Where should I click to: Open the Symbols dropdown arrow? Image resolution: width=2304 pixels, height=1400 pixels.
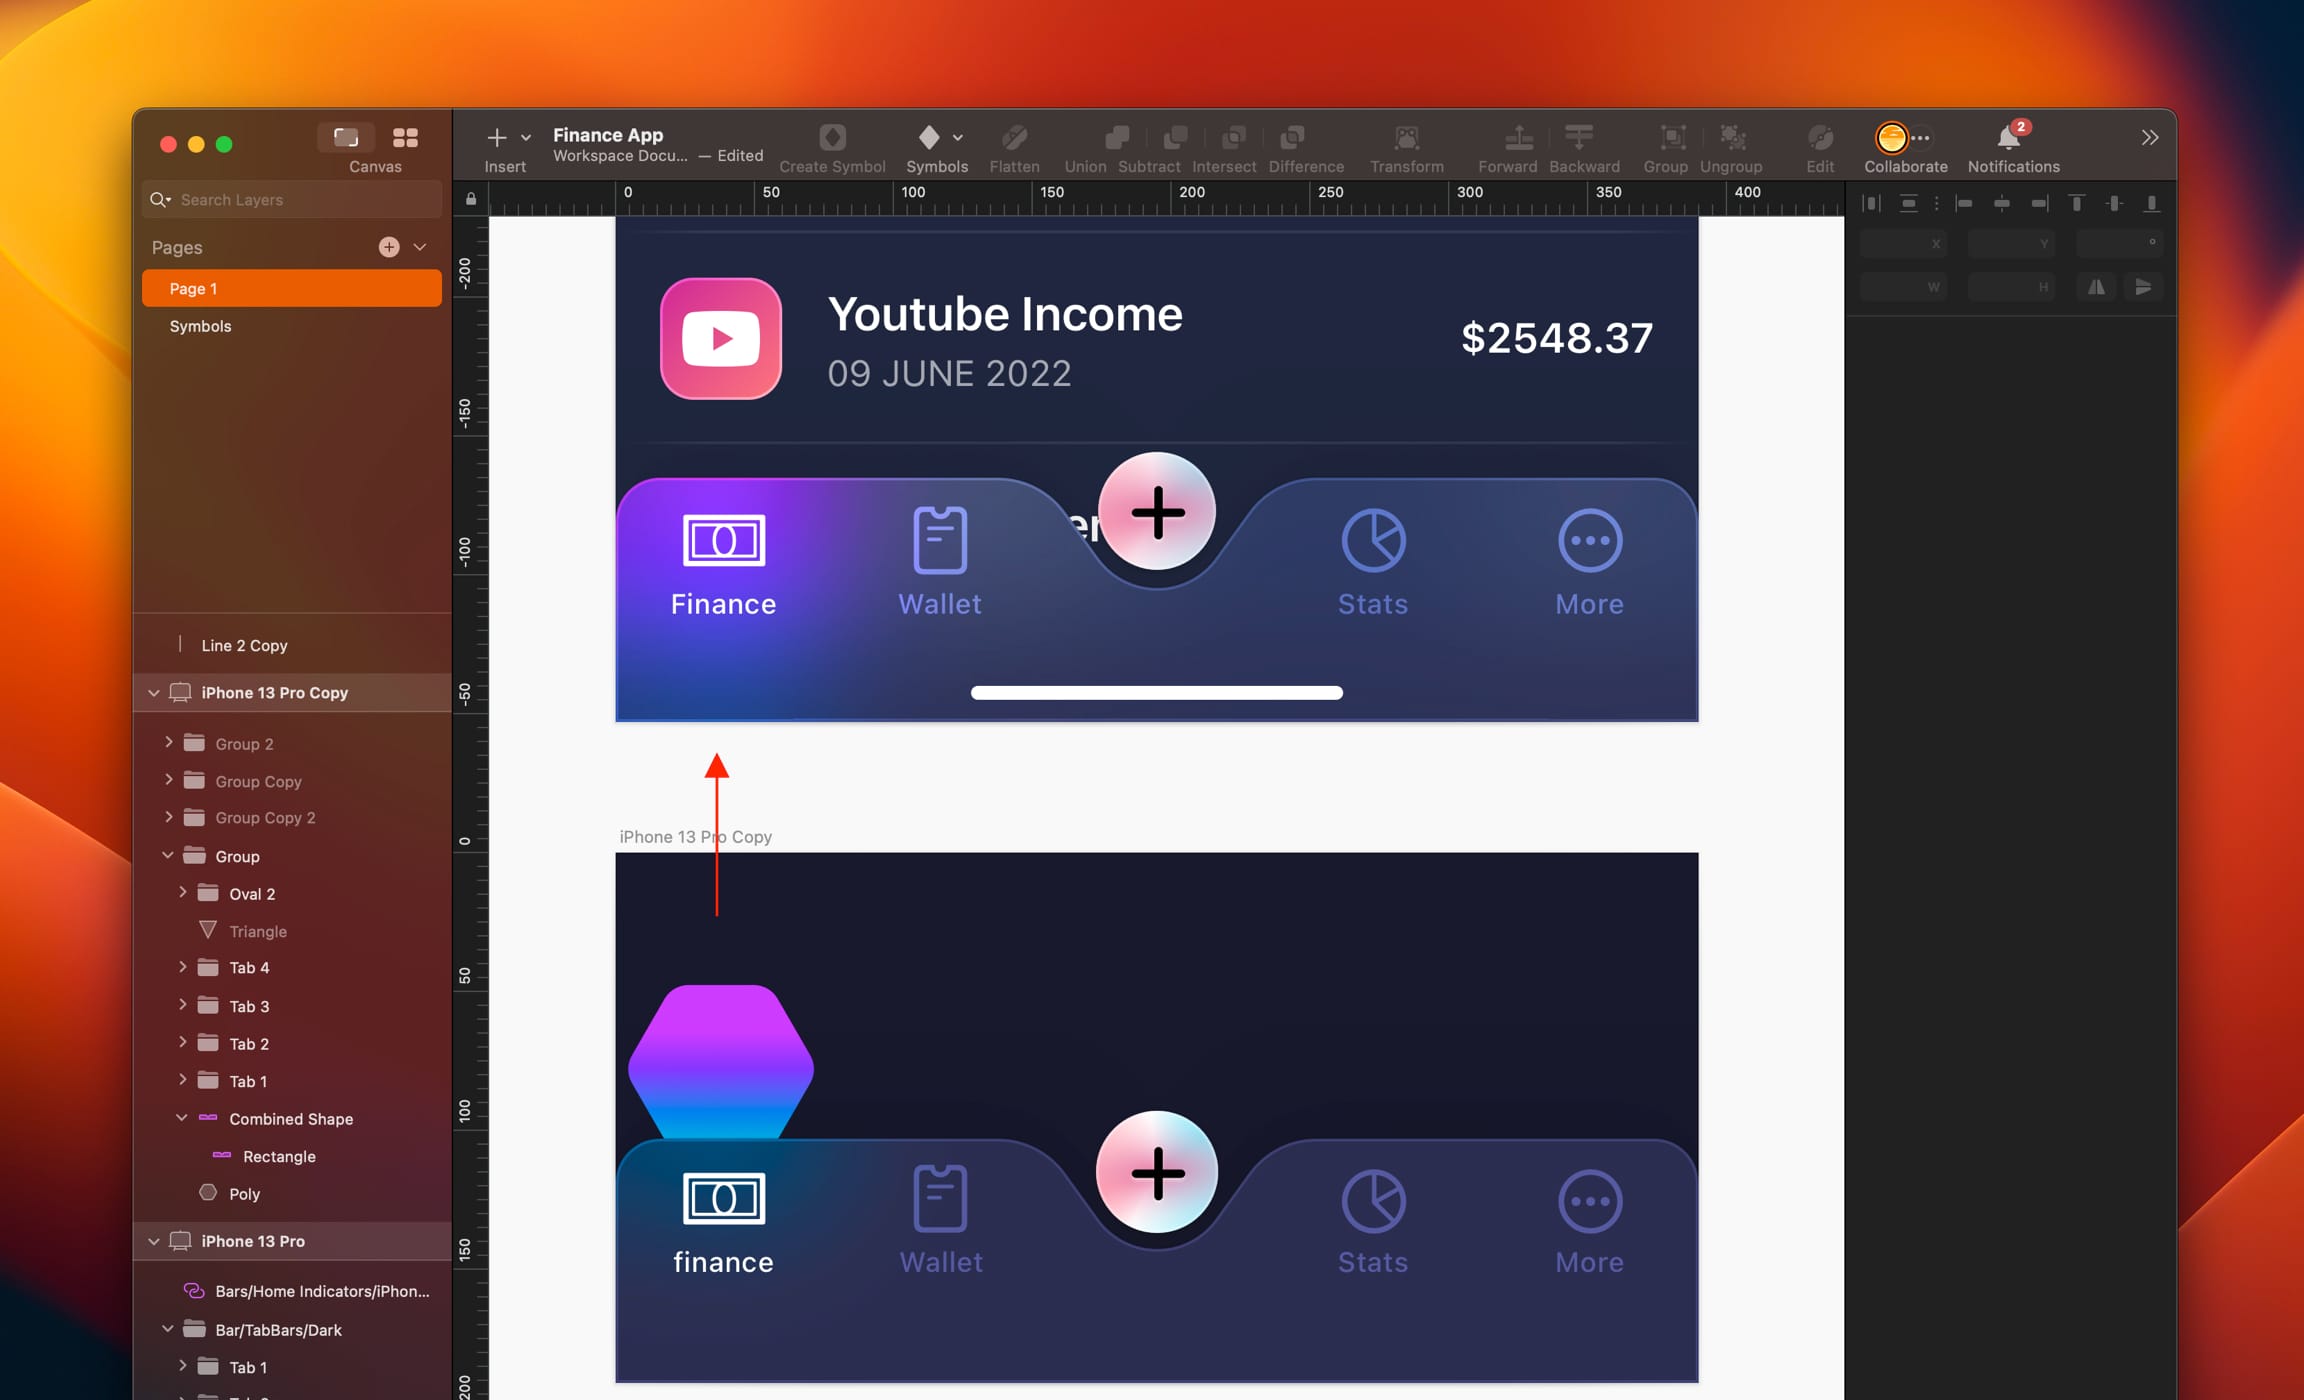(958, 137)
